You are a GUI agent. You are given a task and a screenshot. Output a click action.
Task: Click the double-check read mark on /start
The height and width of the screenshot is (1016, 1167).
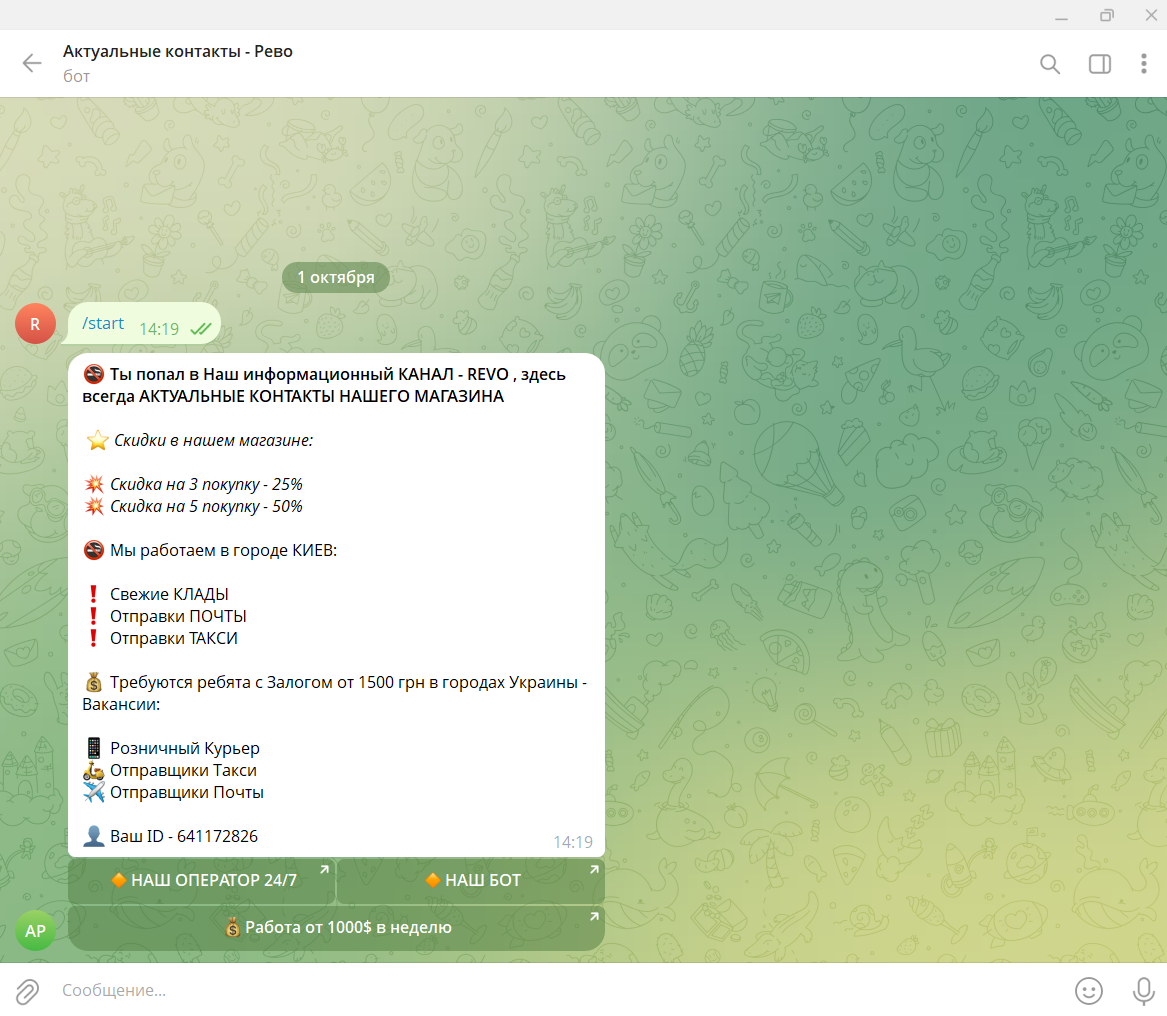pos(201,328)
